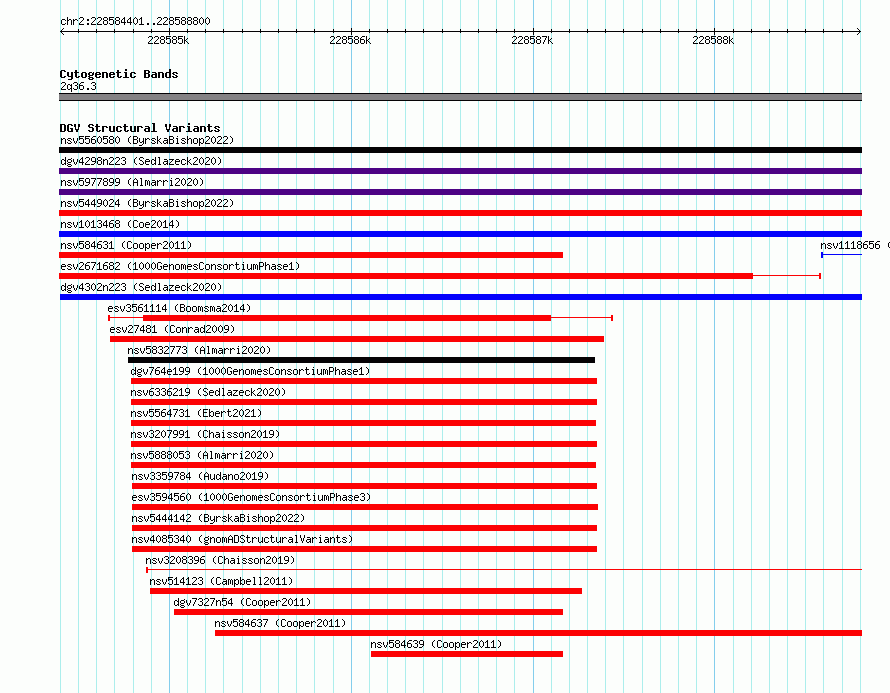Open nsv5888053 (Almarri2020) variant label
The width and height of the screenshot is (890, 693).
tap(202, 455)
